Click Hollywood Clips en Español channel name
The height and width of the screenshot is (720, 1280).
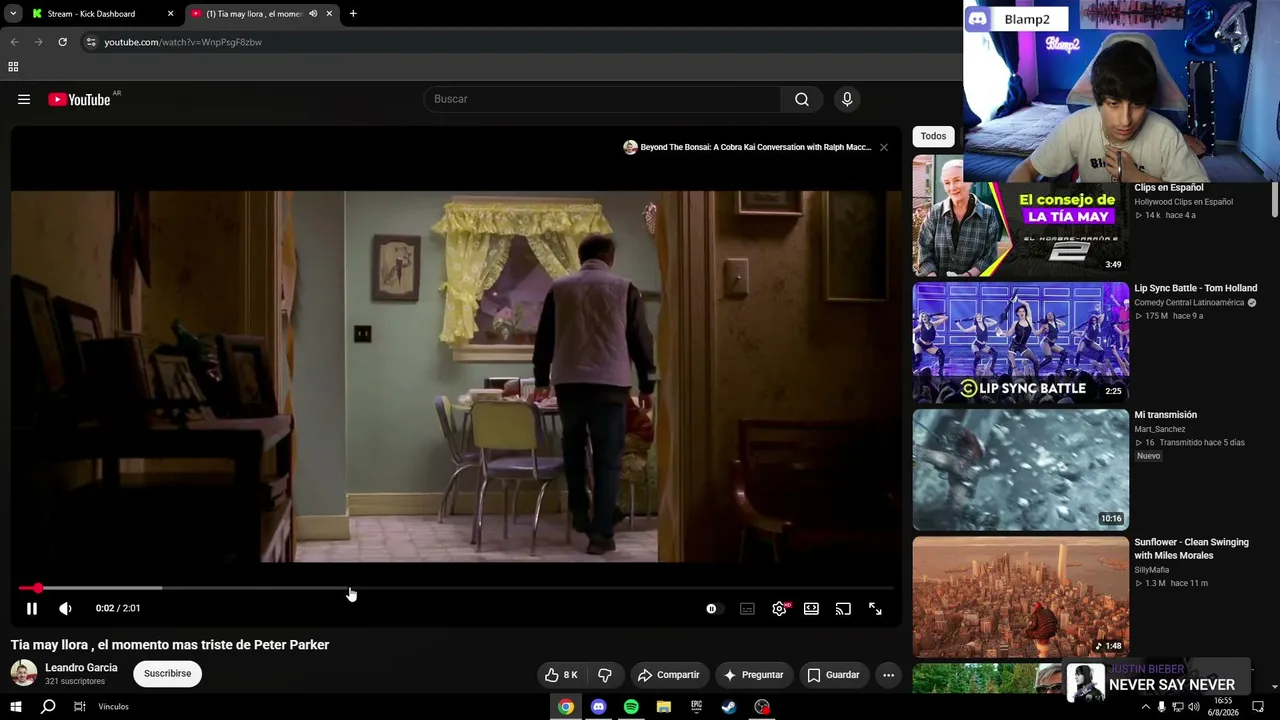(1183, 202)
